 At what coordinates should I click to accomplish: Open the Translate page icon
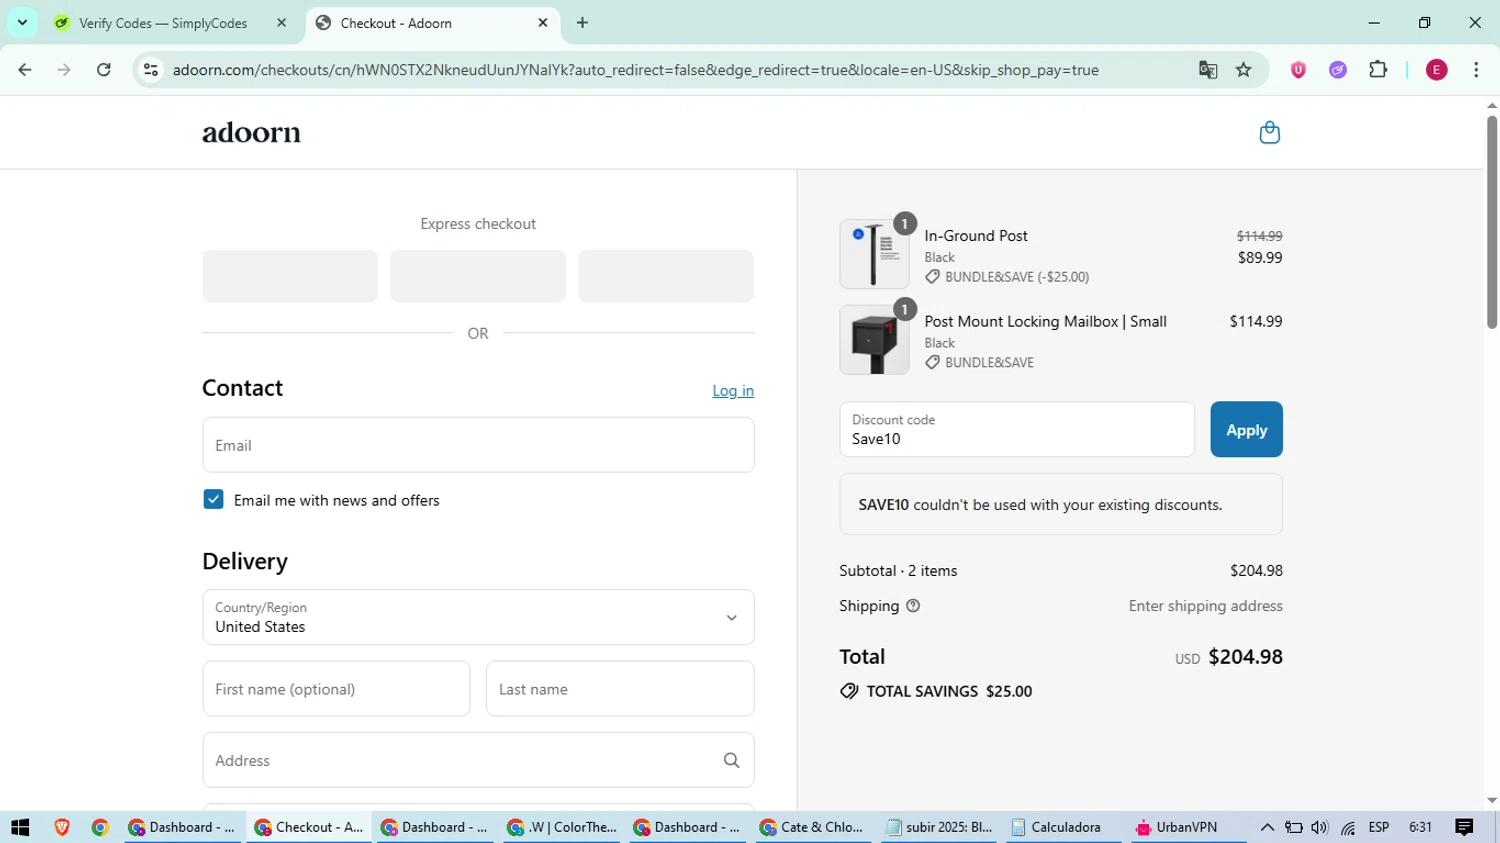pyautogui.click(x=1208, y=70)
